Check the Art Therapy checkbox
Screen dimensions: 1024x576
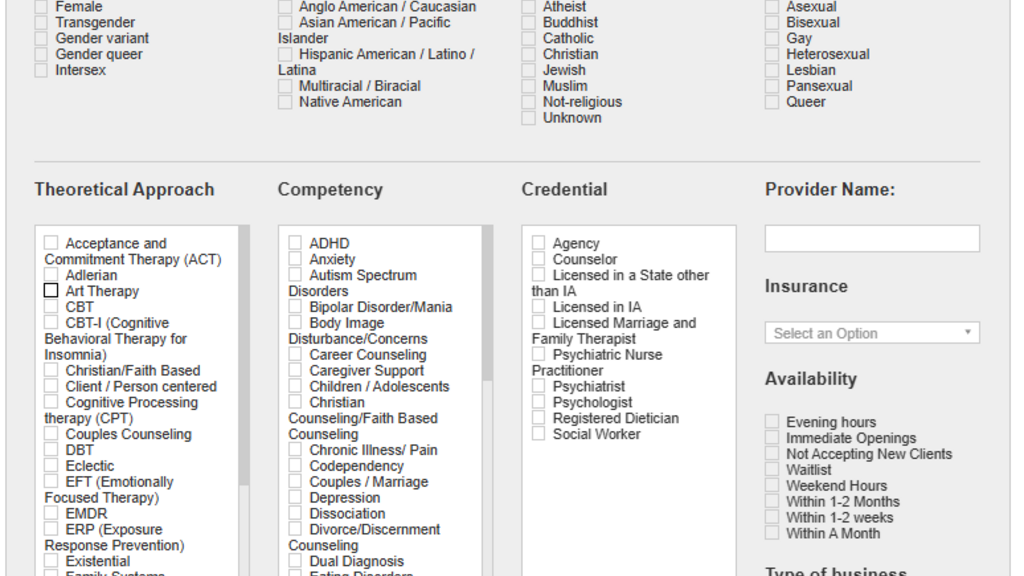point(51,290)
